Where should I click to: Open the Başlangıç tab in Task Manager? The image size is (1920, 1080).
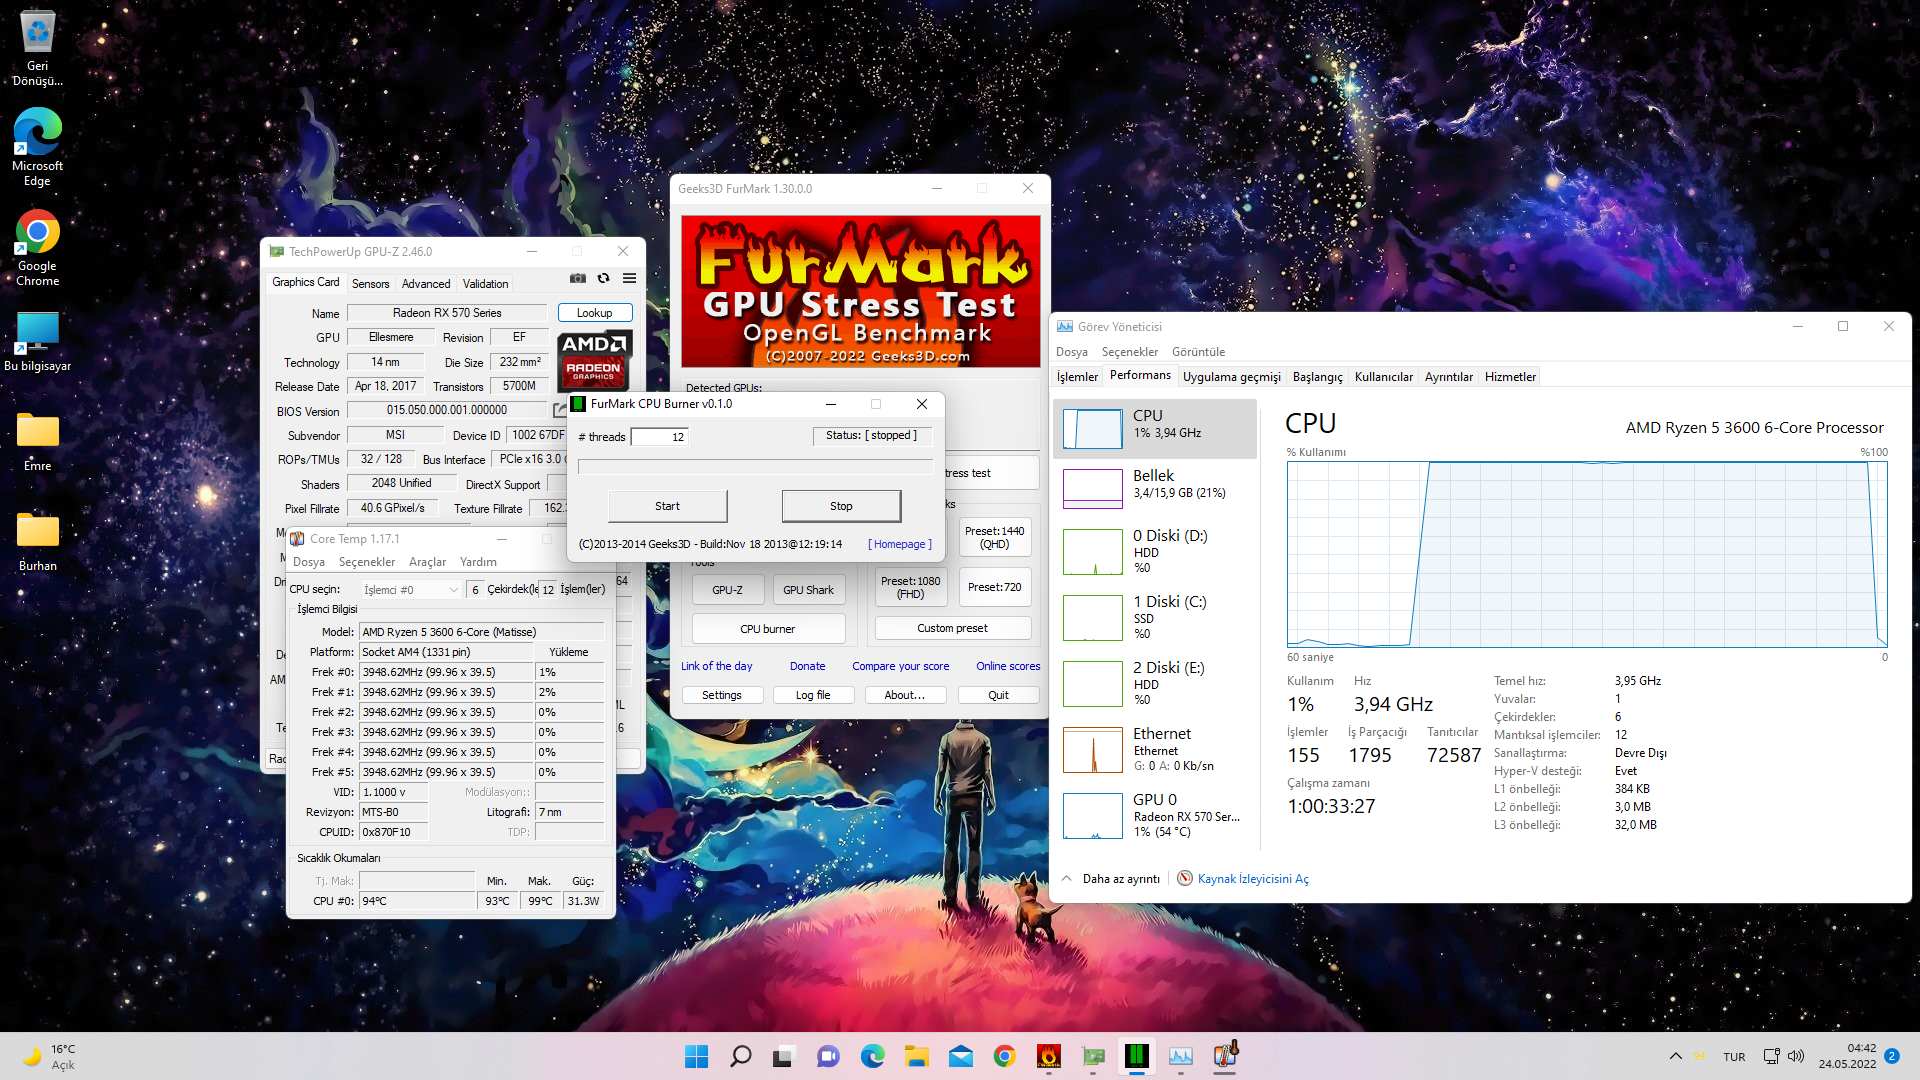1317,377
